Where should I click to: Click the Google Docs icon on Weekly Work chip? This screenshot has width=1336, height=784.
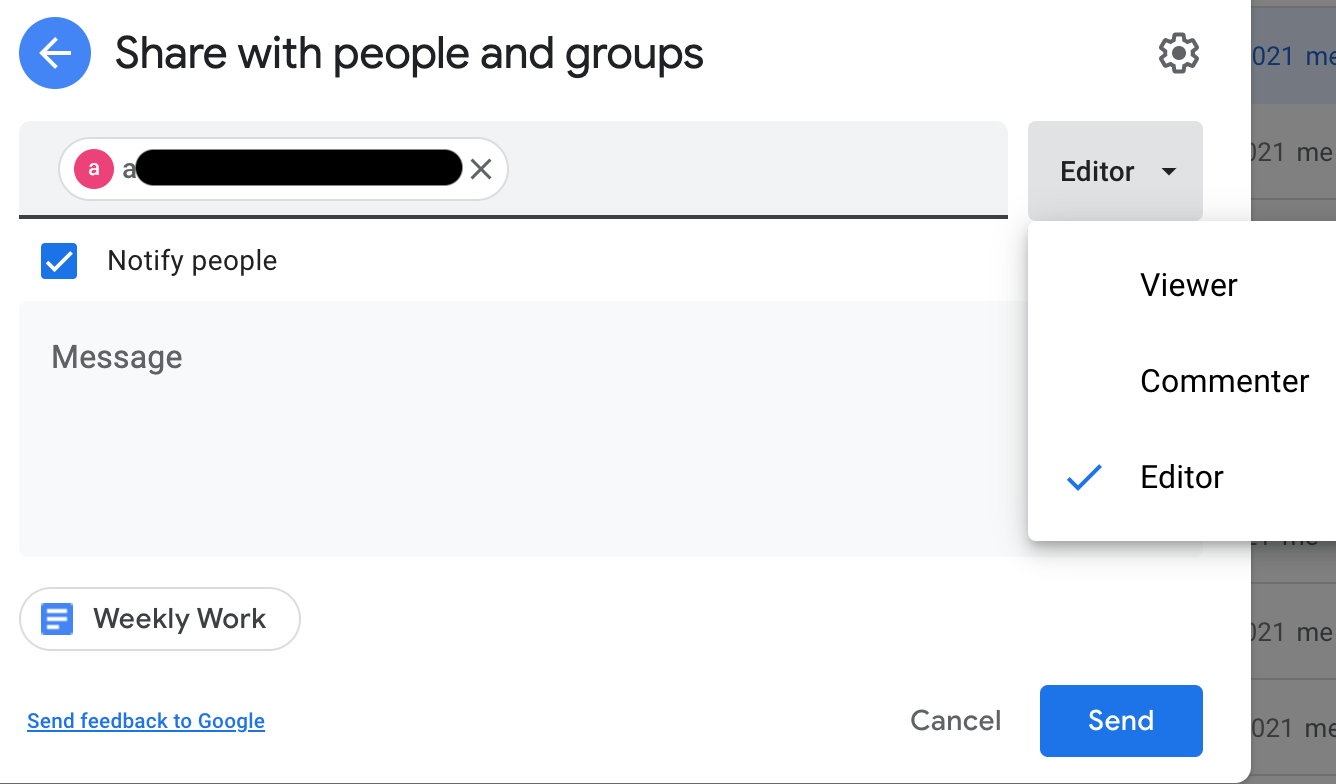tap(55, 619)
